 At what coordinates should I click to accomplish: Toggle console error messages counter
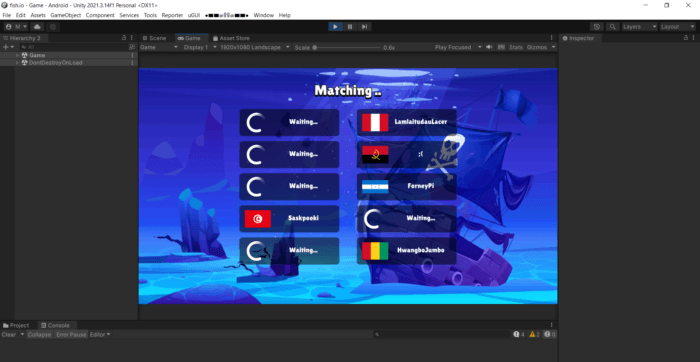[x=550, y=334]
